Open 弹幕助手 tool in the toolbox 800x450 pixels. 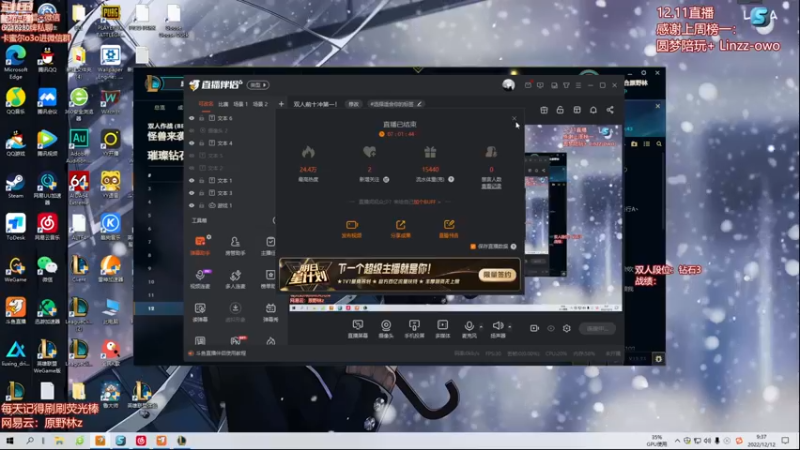[199, 245]
